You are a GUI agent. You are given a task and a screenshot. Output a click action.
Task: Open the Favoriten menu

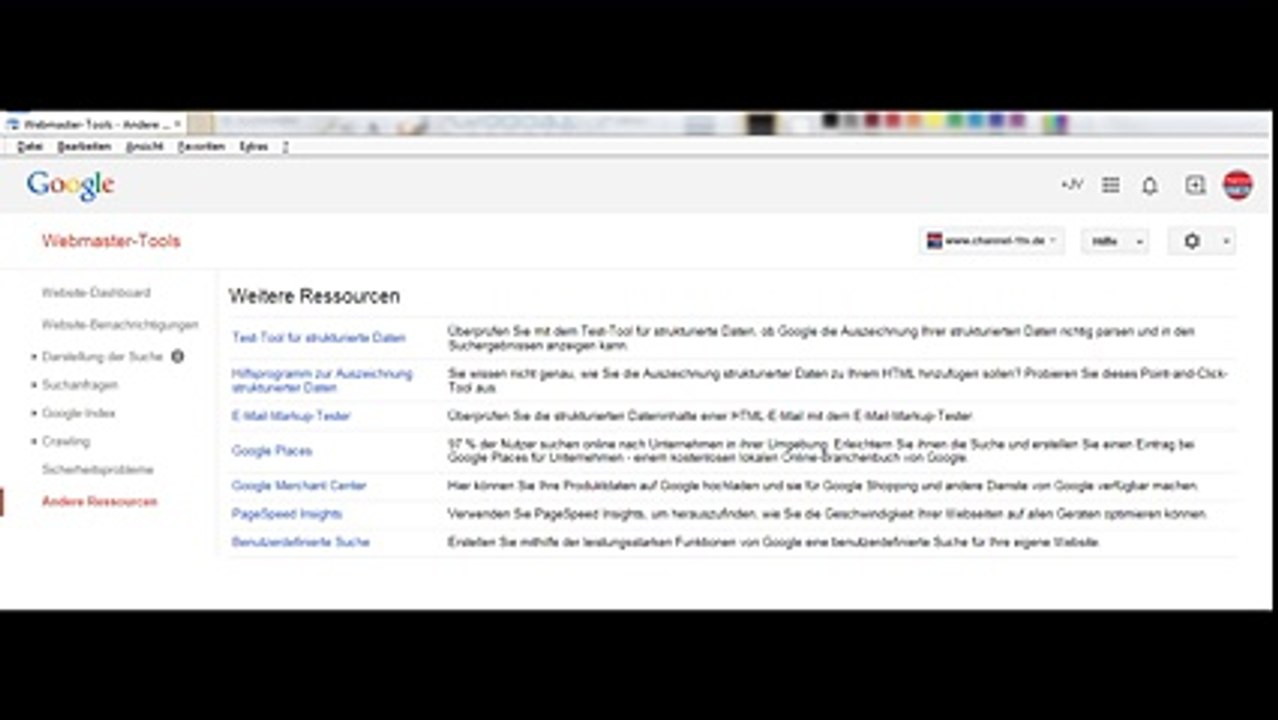click(201, 146)
